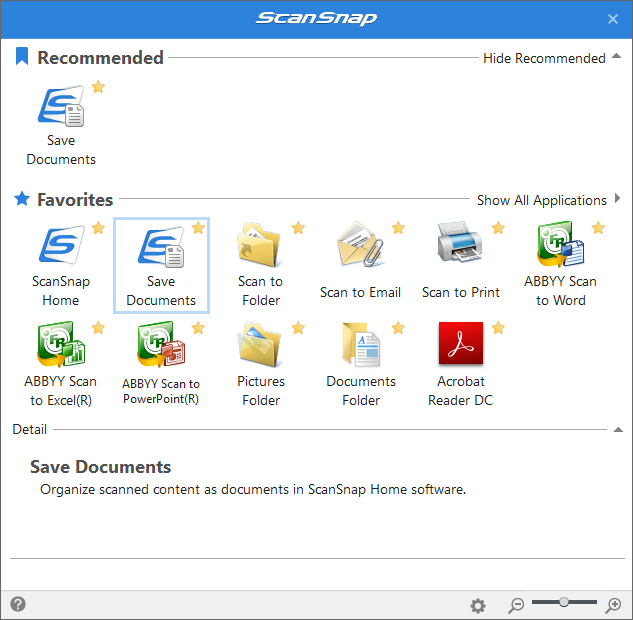Click Show All Applications link
633x620 pixels.
click(x=542, y=200)
